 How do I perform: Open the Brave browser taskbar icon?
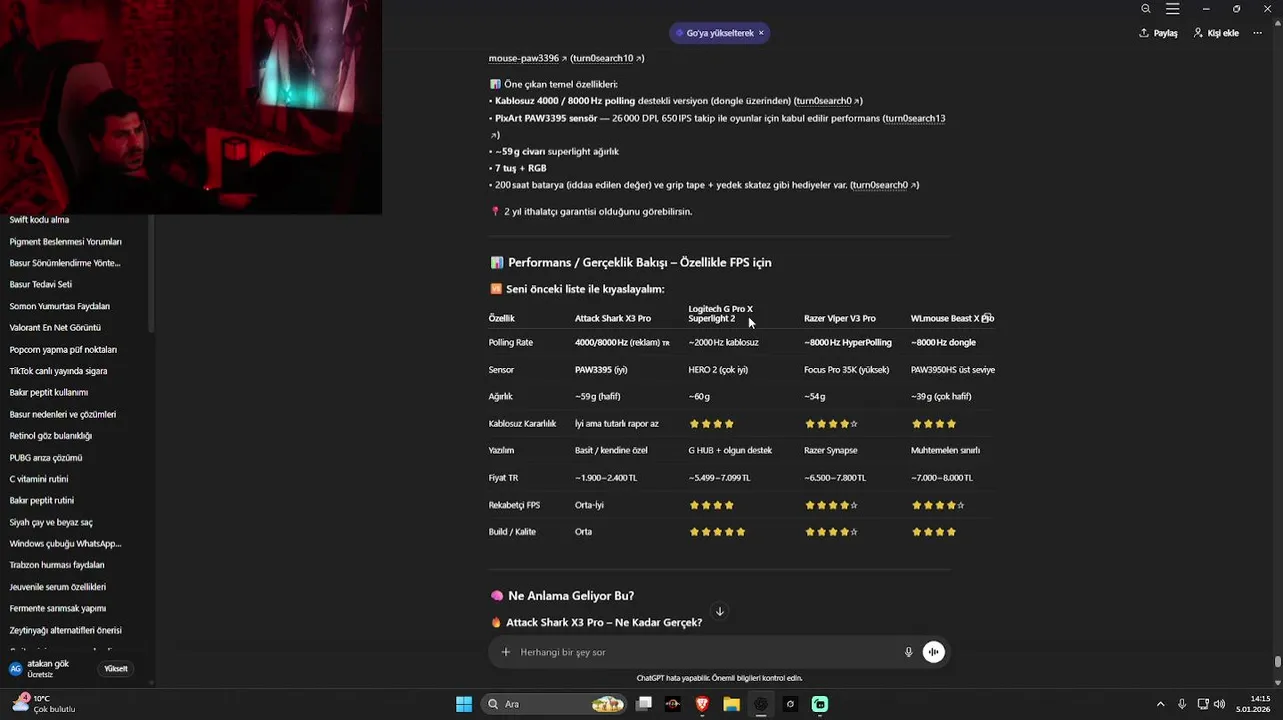702,704
